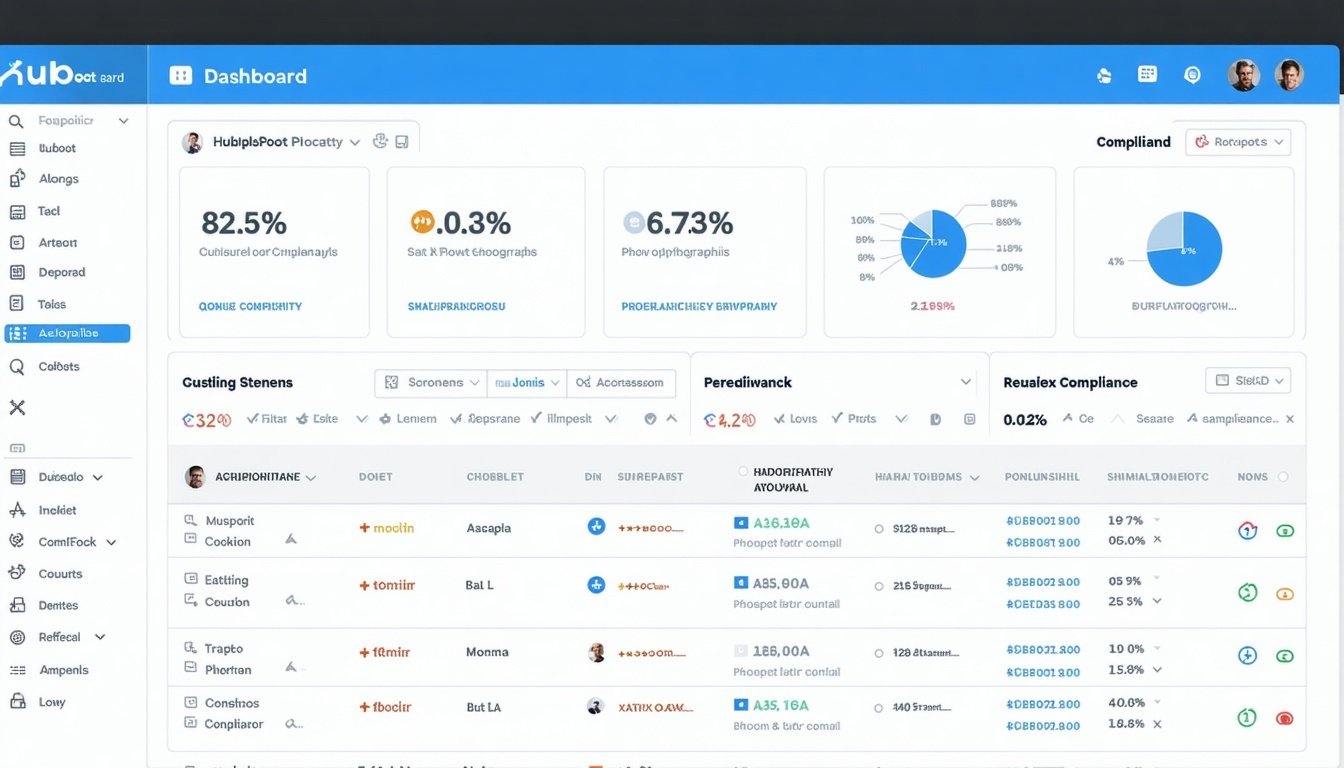
Task: Select the highlighted Aeloyallse sidebar item
Action: [x=67, y=333]
